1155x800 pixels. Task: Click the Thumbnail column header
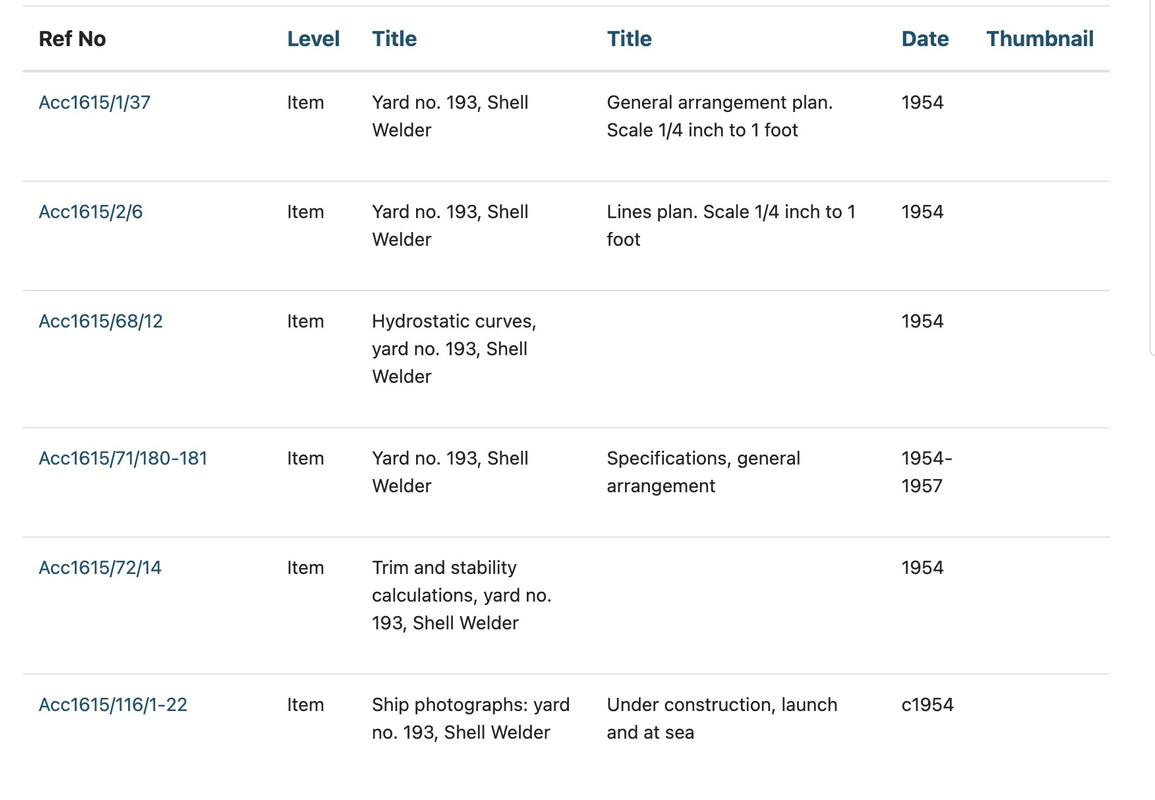pos(1039,39)
